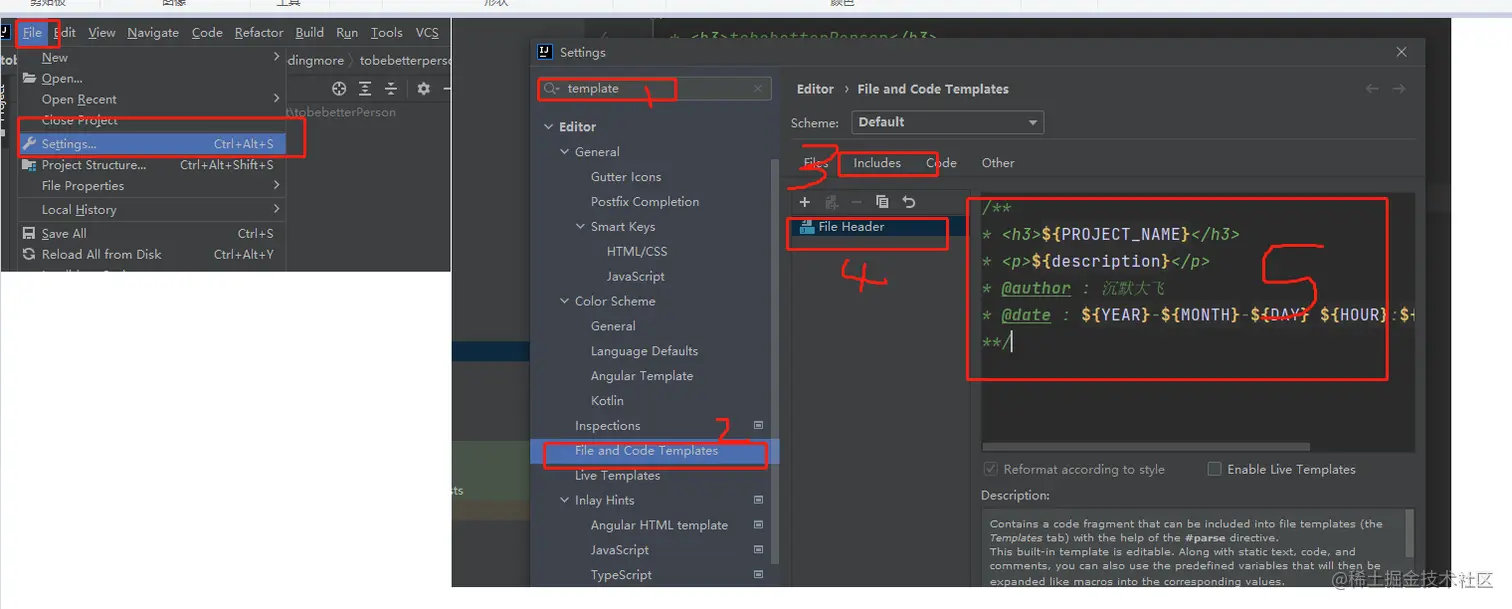Click the Reload All from Disk icon
The image size is (1512, 609).
(x=30, y=255)
